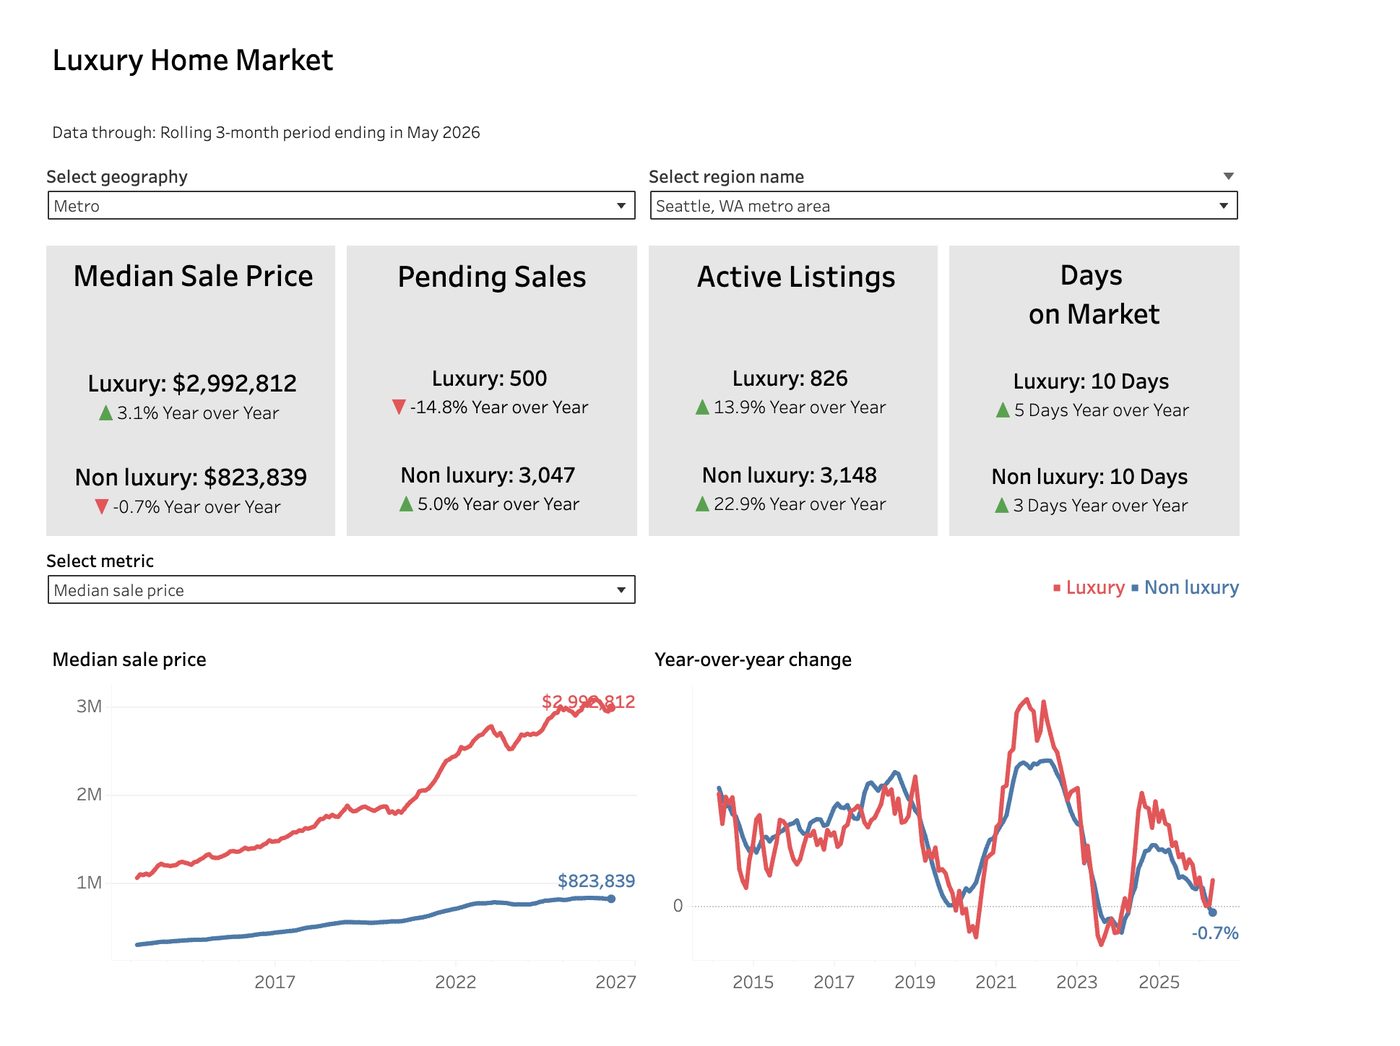1400x1046 pixels.
Task: Open the Select metric dropdown
Action: tap(341, 590)
